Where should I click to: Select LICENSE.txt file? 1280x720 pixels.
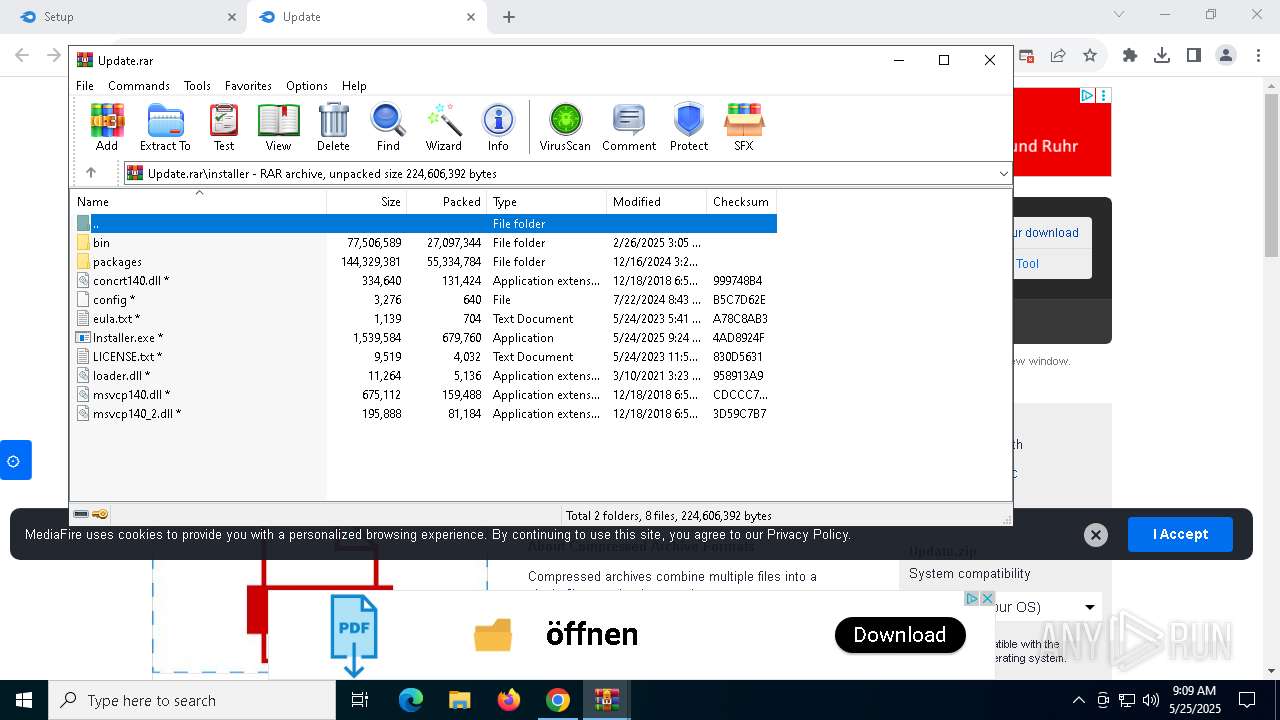click(424, 357)
